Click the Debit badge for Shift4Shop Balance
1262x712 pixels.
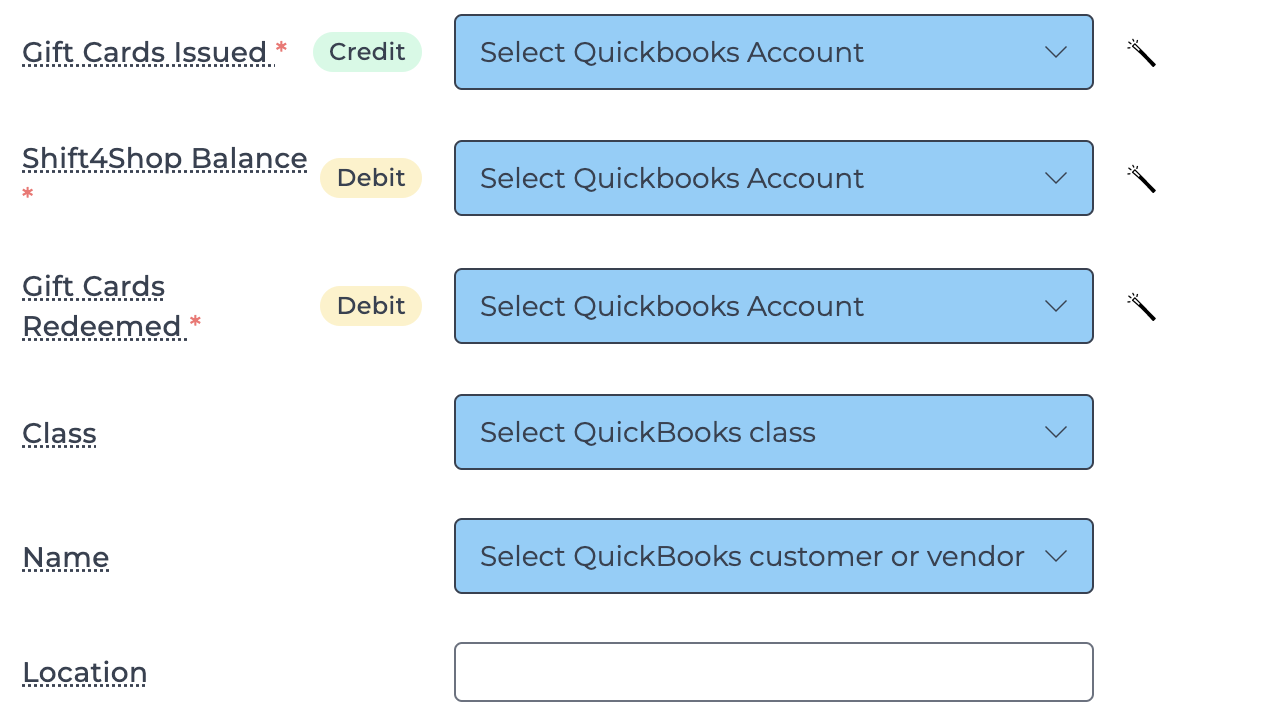[x=371, y=178]
